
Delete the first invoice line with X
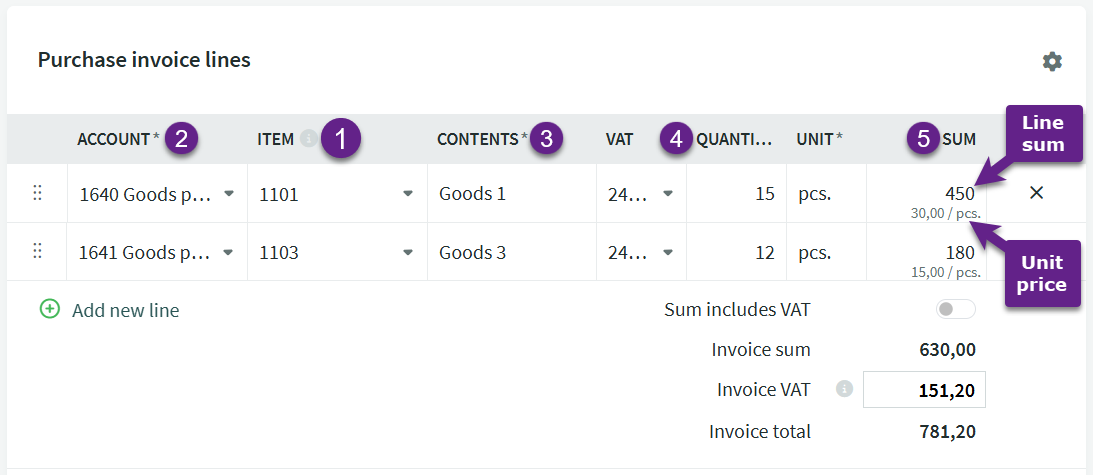[x=1036, y=193]
